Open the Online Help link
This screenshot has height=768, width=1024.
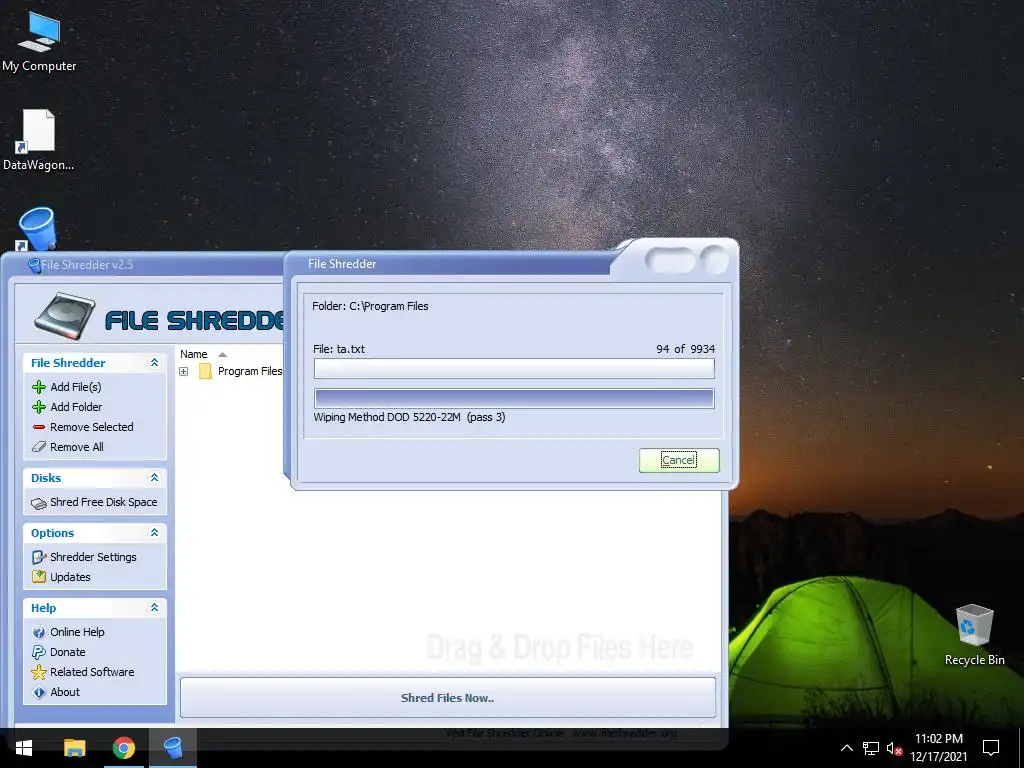(77, 632)
